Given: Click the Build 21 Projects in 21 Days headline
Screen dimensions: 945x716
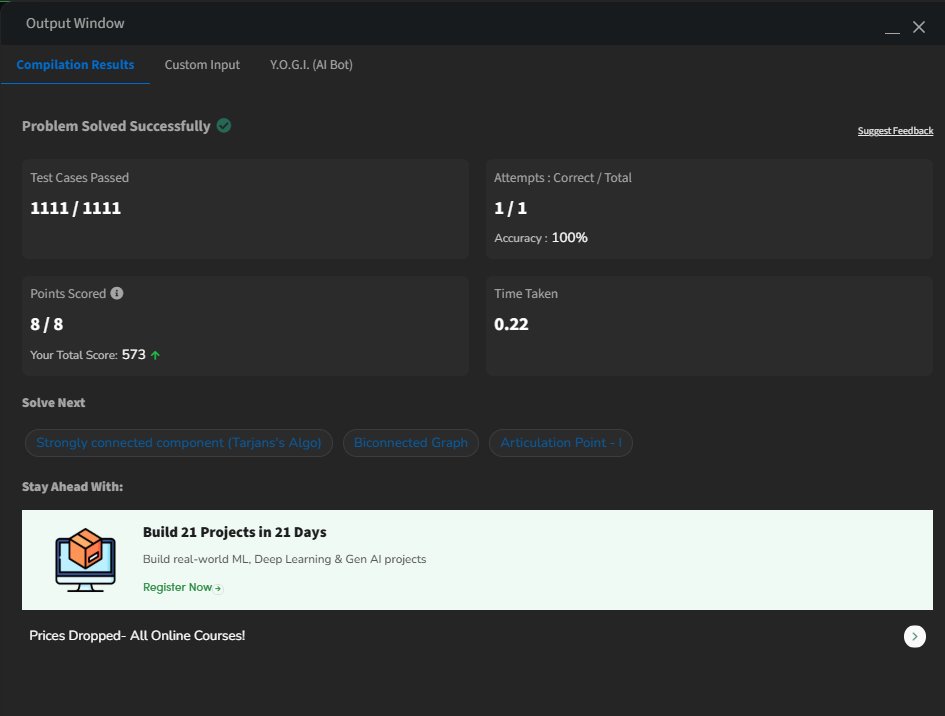Looking at the screenshot, I should pyautogui.click(x=234, y=532).
